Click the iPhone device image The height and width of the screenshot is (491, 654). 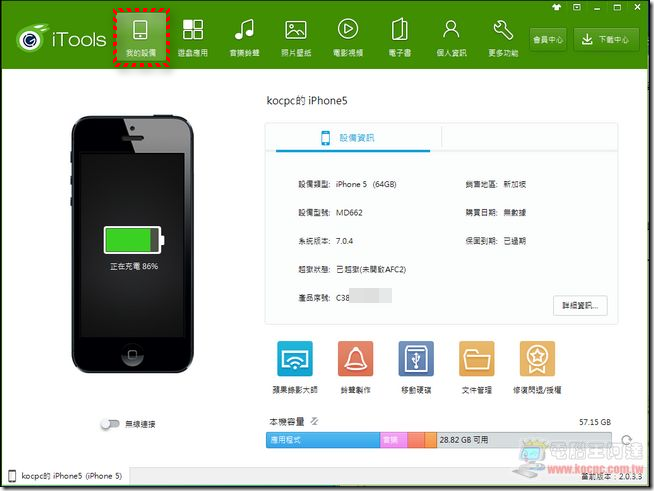[132, 244]
